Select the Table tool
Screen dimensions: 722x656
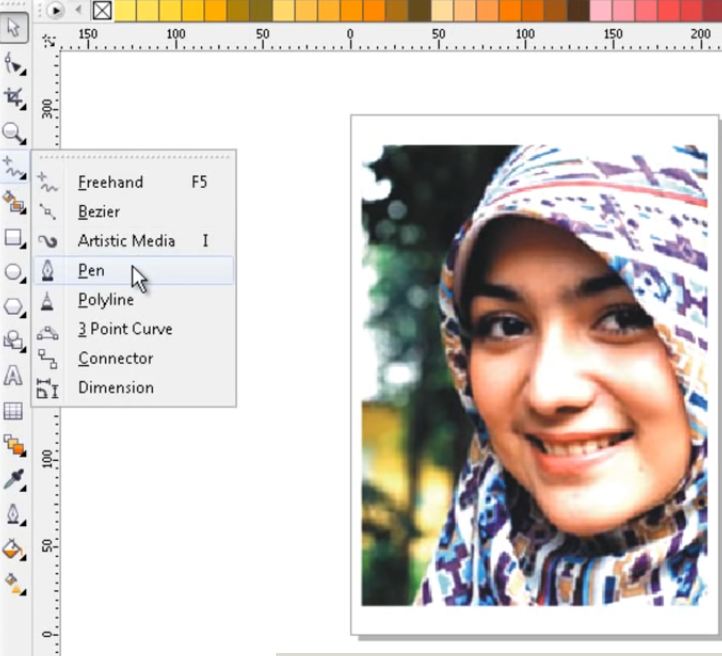14,411
